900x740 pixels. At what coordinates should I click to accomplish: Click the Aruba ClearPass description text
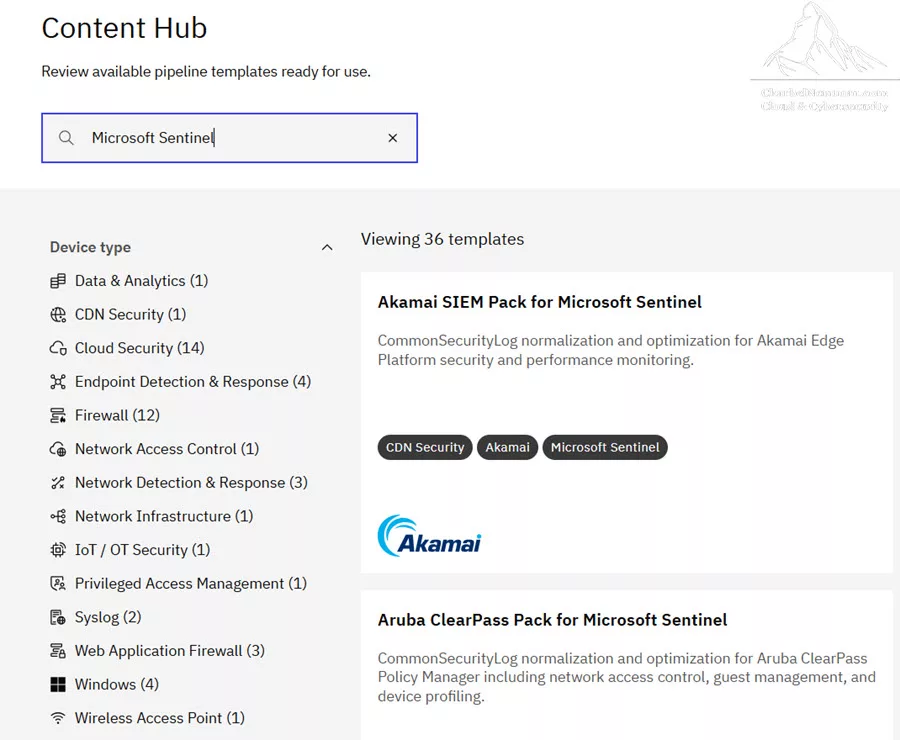(x=627, y=677)
